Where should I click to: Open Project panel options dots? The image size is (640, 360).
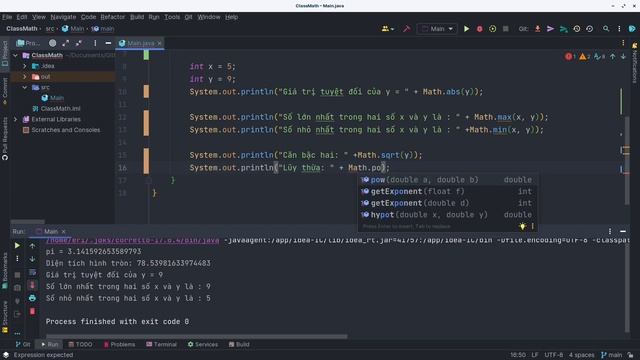pos(95,43)
